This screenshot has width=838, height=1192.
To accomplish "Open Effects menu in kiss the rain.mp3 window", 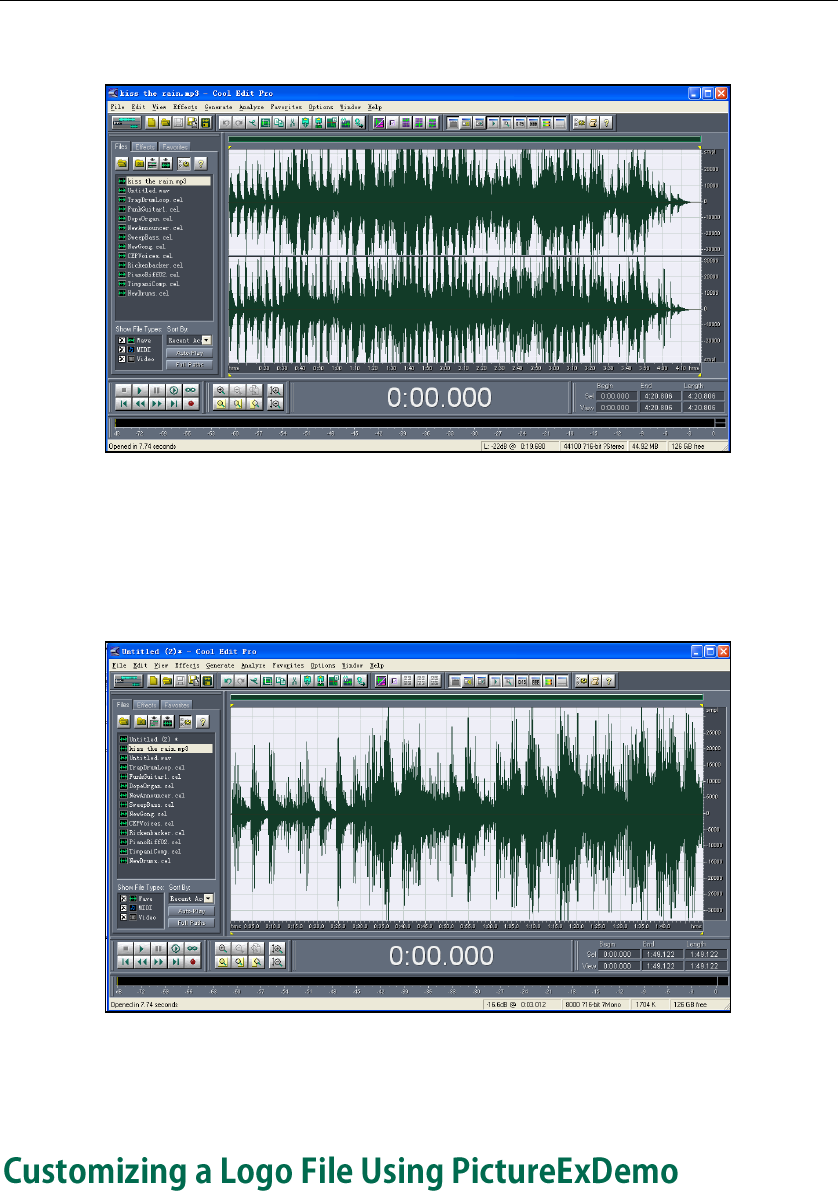I will 185,107.
